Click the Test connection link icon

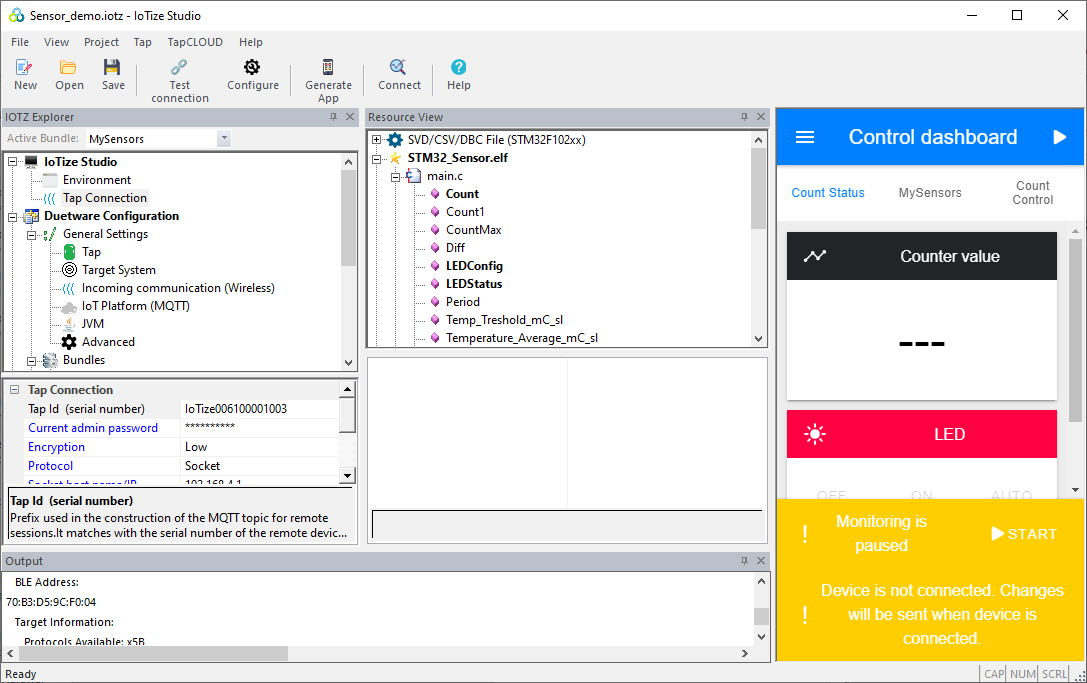(179, 67)
